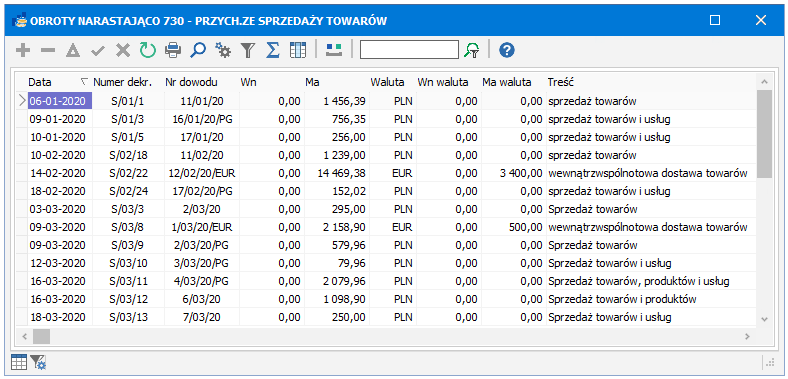Image resolution: width=788 pixels, height=379 pixels.
Task: Click the checkmark confirm icon
Action: pos(98,50)
